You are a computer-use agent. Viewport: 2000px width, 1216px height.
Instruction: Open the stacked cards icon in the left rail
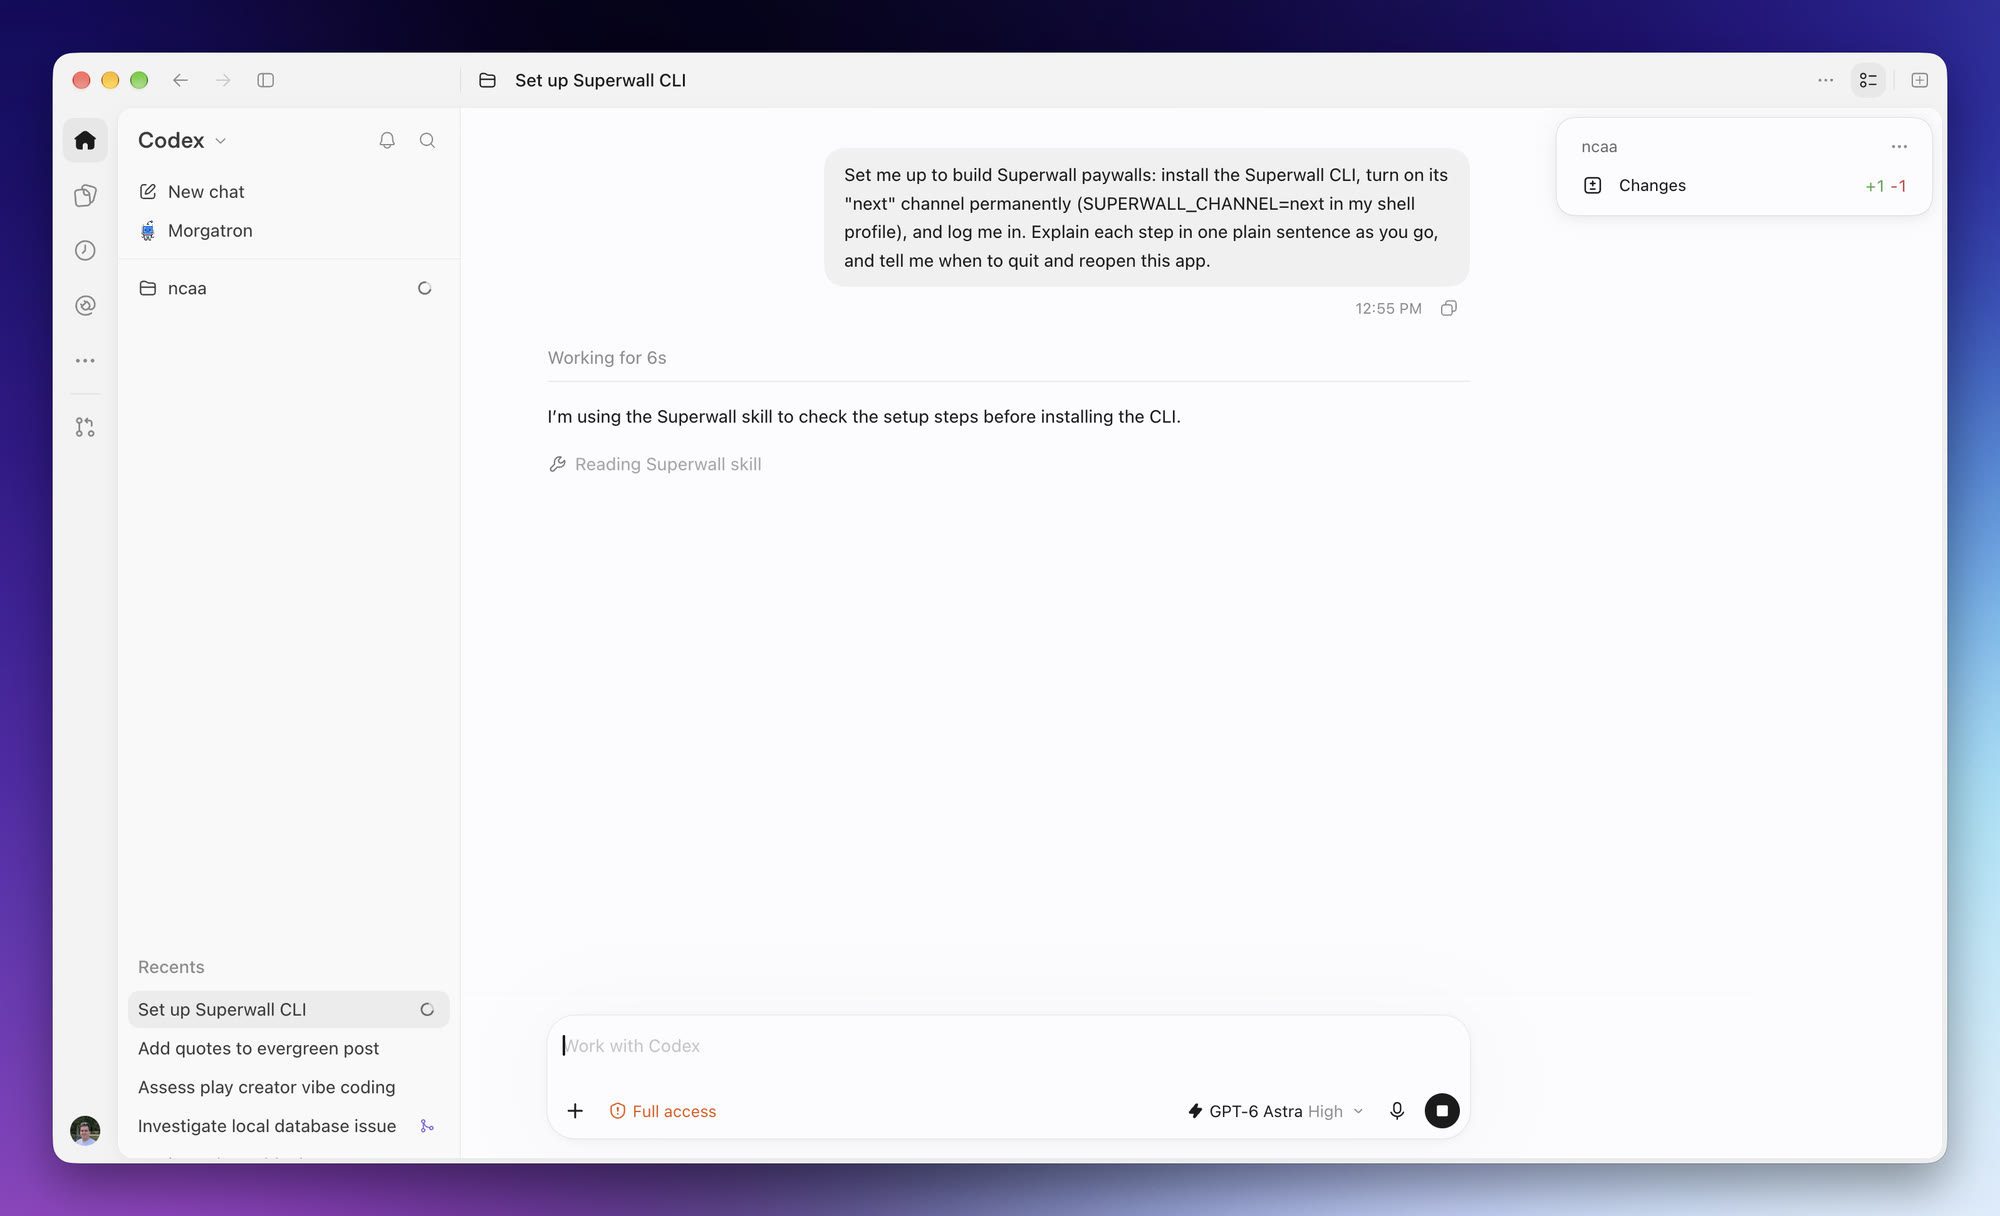pos(85,195)
